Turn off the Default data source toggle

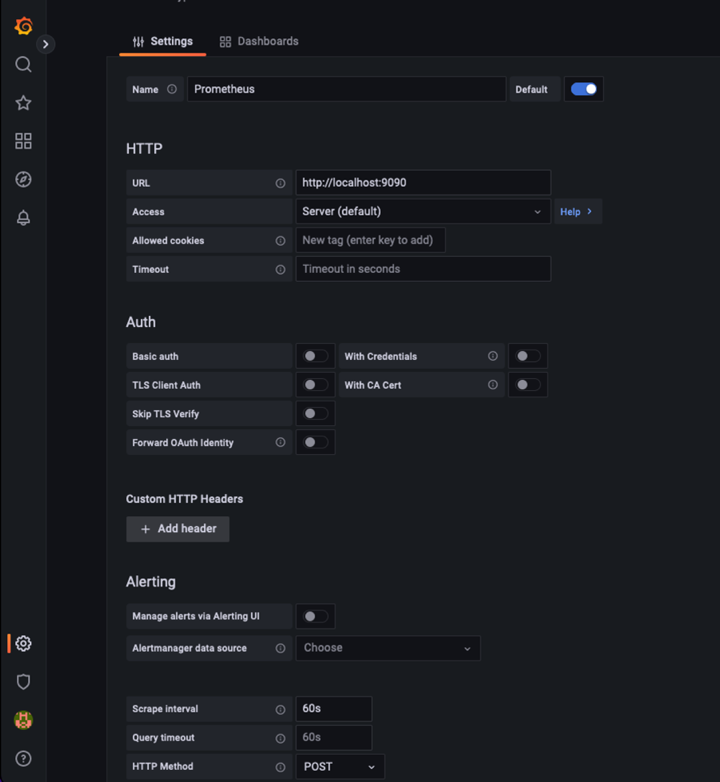point(584,89)
